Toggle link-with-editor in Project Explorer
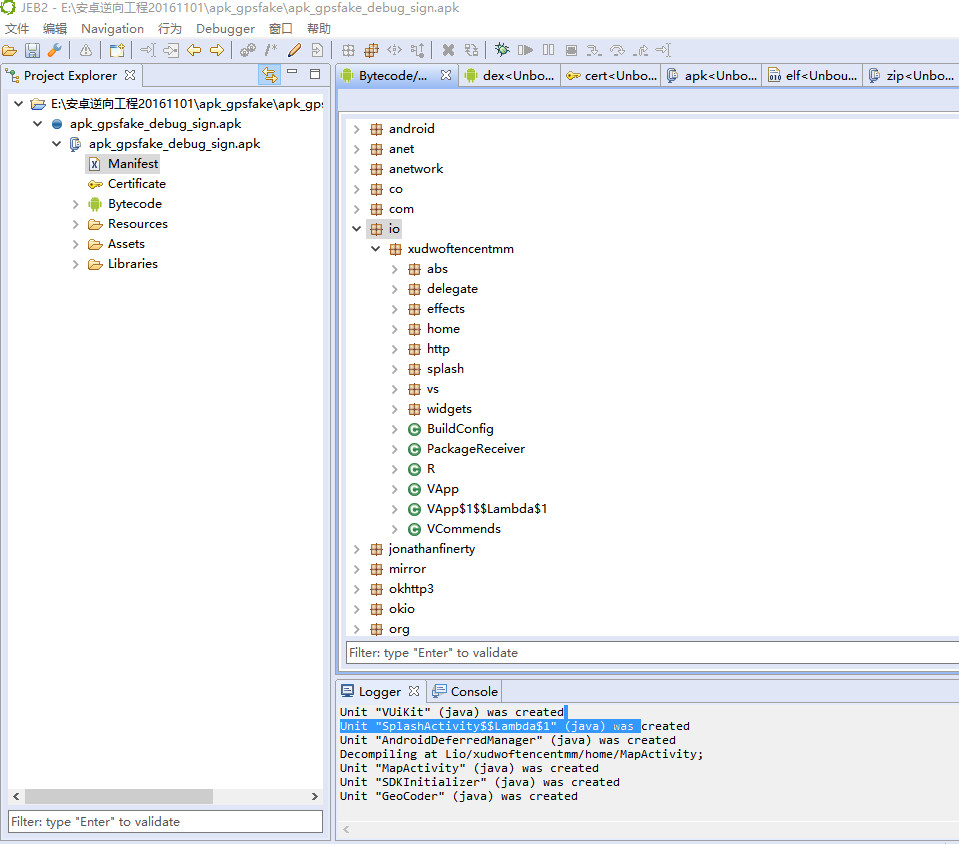 (269, 75)
